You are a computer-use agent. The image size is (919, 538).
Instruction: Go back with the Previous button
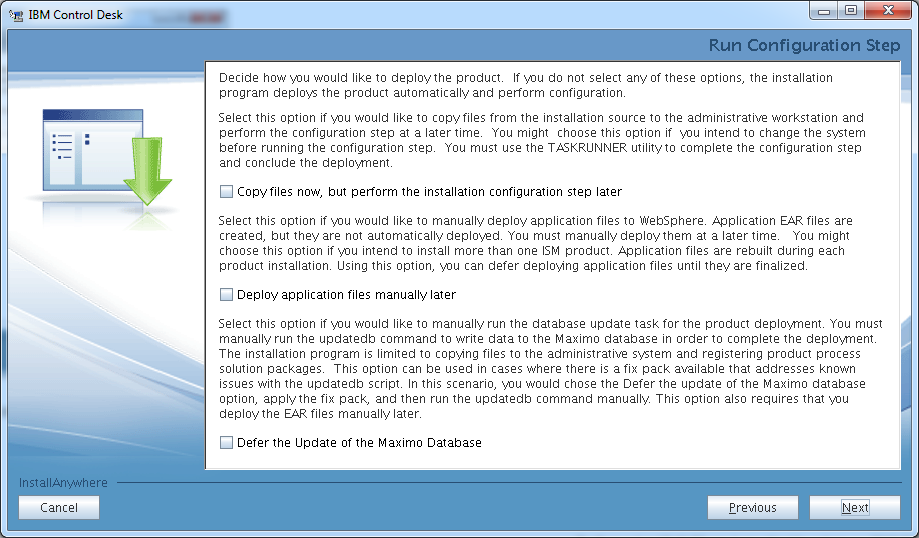point(753,508)
